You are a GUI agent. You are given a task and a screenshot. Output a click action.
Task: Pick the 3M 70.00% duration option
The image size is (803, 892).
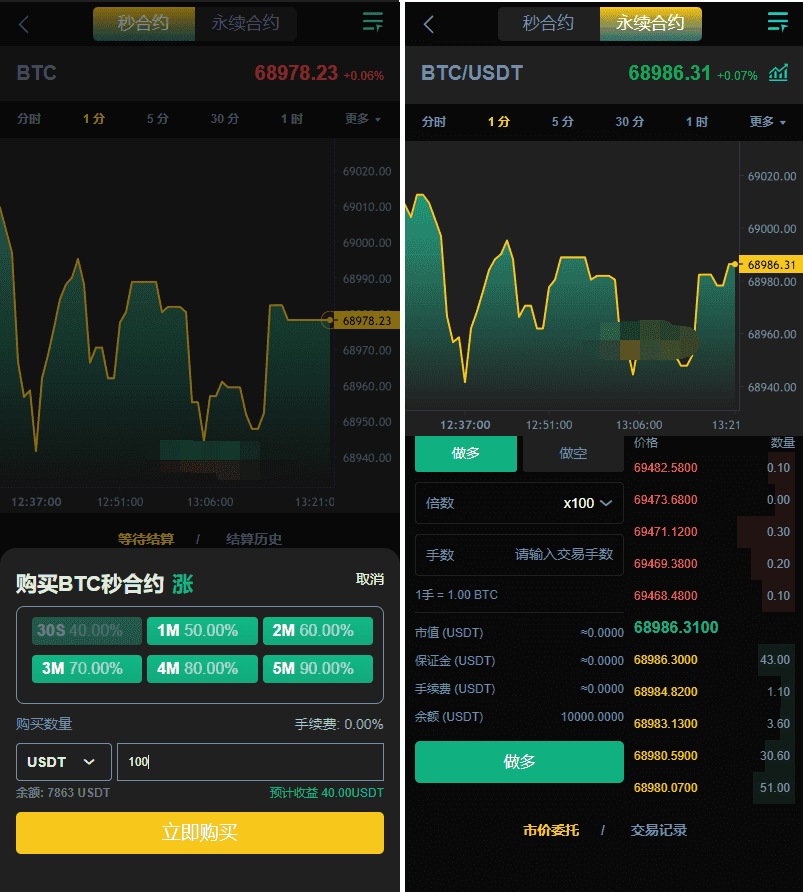[86, 668]
